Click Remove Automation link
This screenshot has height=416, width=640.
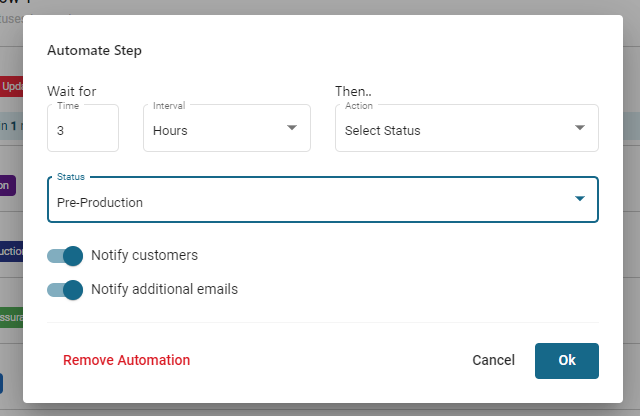coord(127,360)
